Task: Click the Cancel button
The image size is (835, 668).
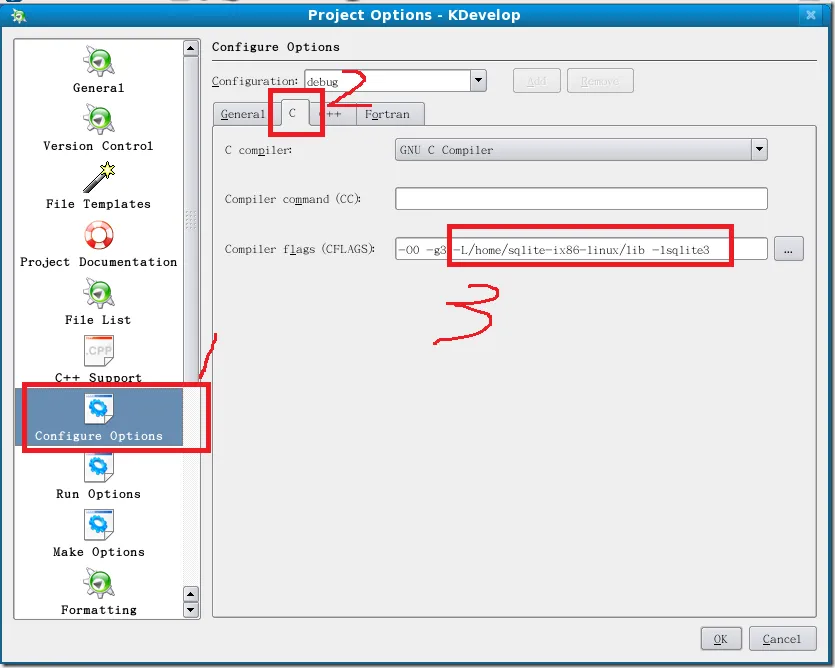Action: [x=782, y=639]
